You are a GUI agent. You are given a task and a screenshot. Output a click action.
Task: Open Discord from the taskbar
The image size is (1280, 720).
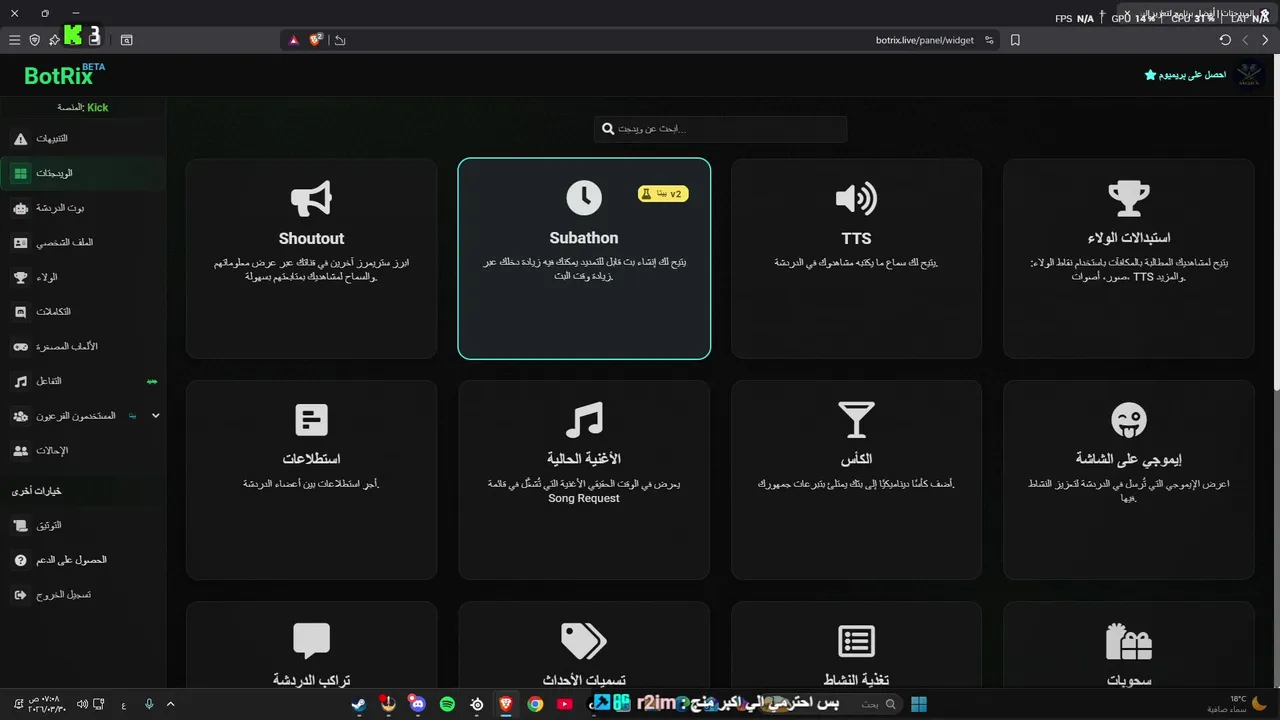click(418, 704)
